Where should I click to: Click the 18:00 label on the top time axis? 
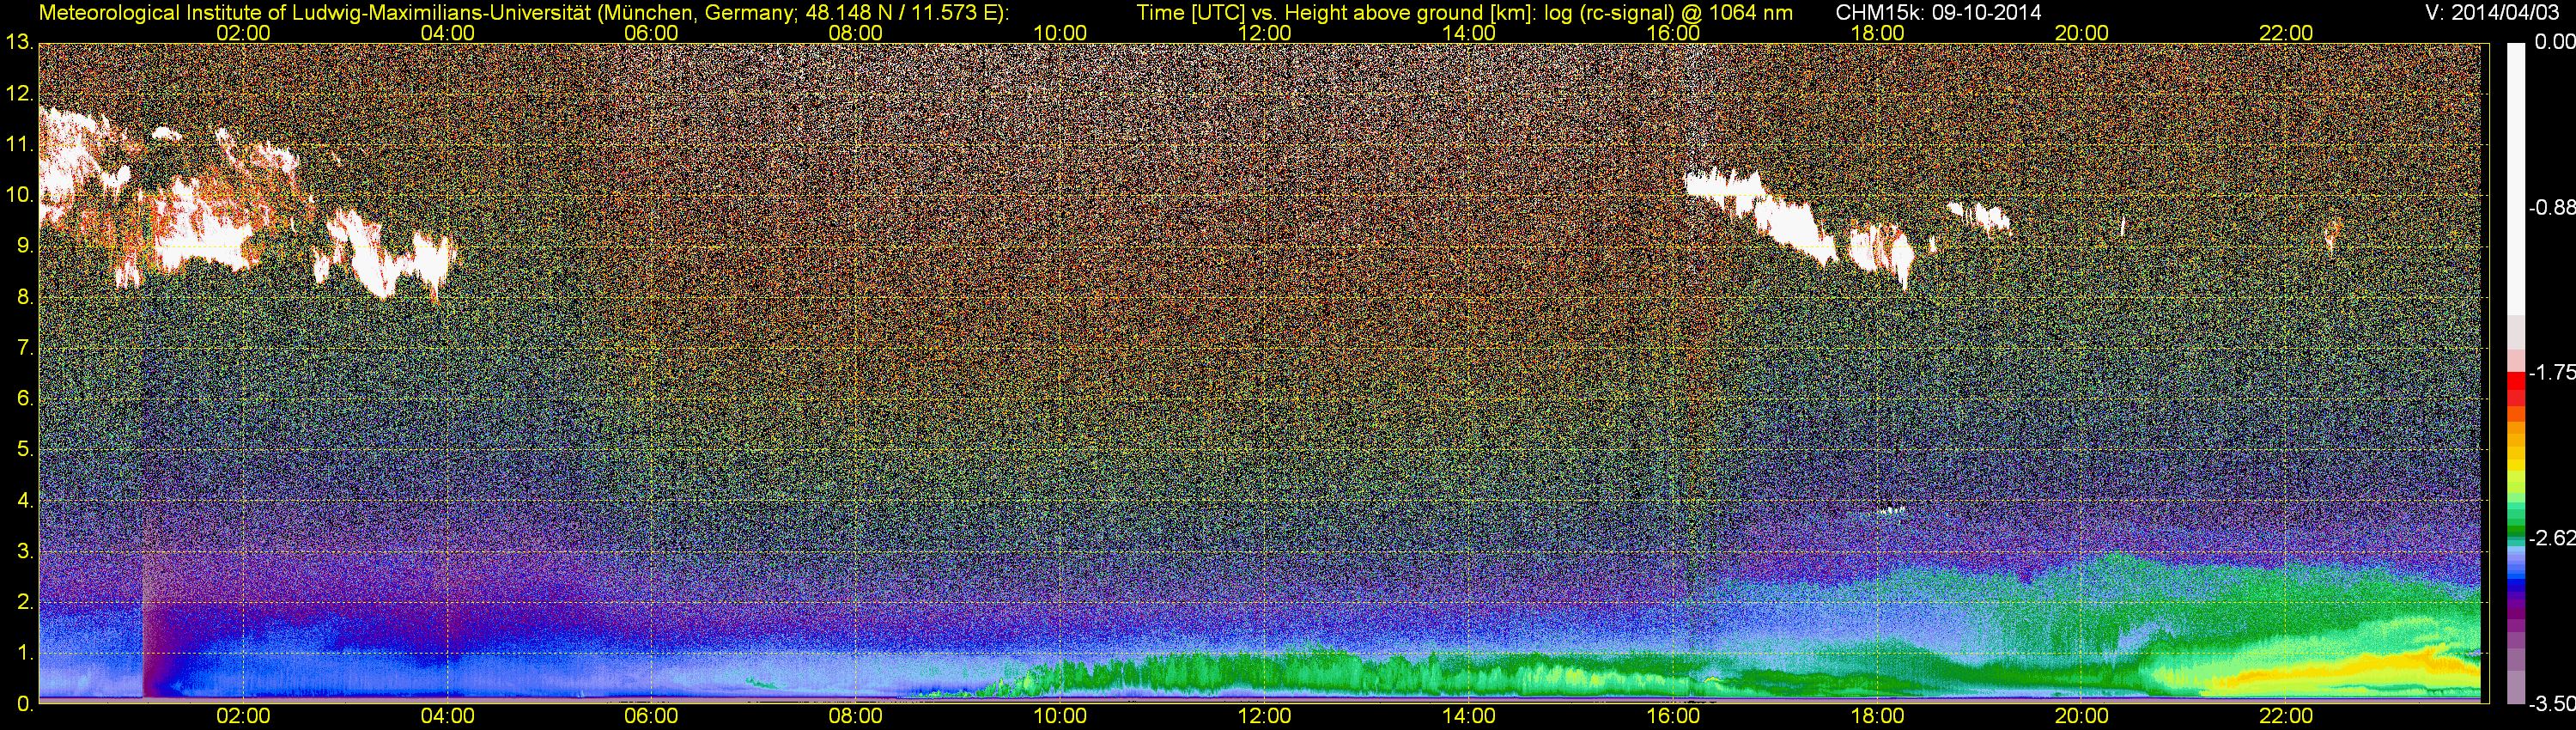(1877, 33)
